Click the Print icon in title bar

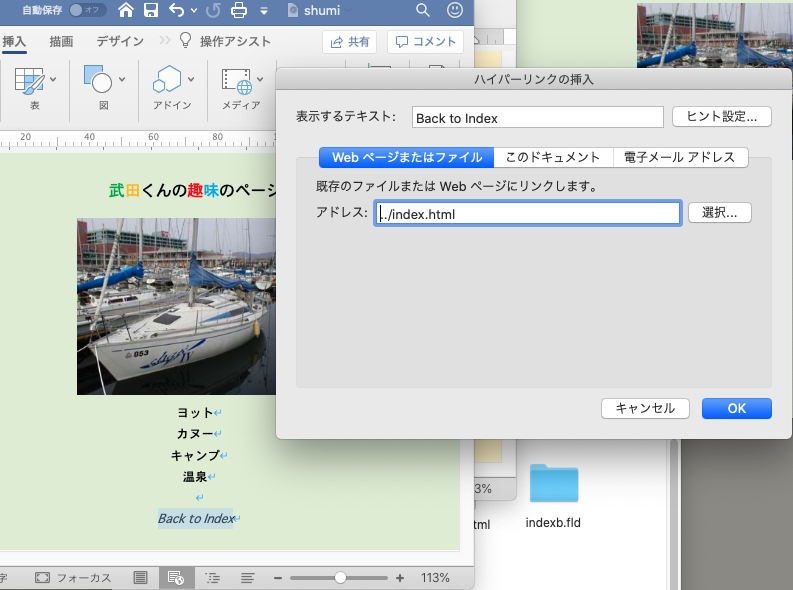coord(239,11)
